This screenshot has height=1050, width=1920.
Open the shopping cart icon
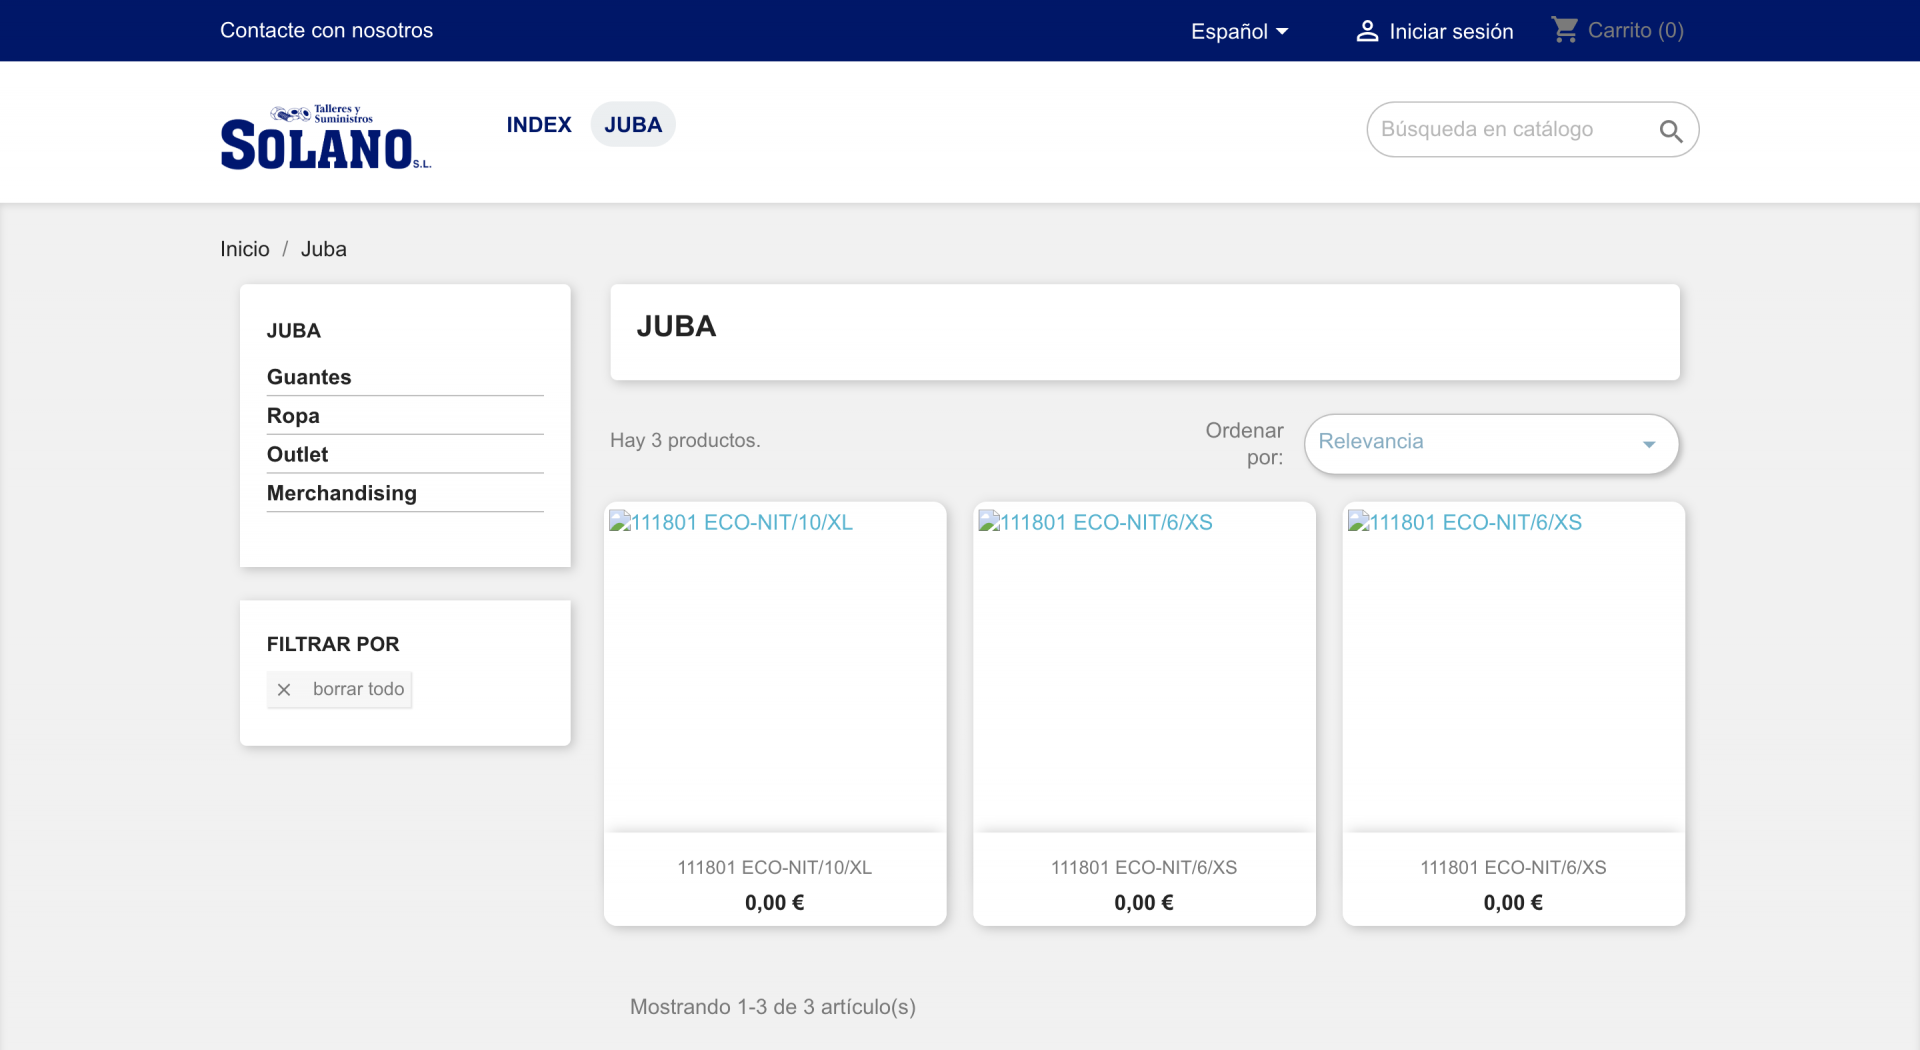1564,30
